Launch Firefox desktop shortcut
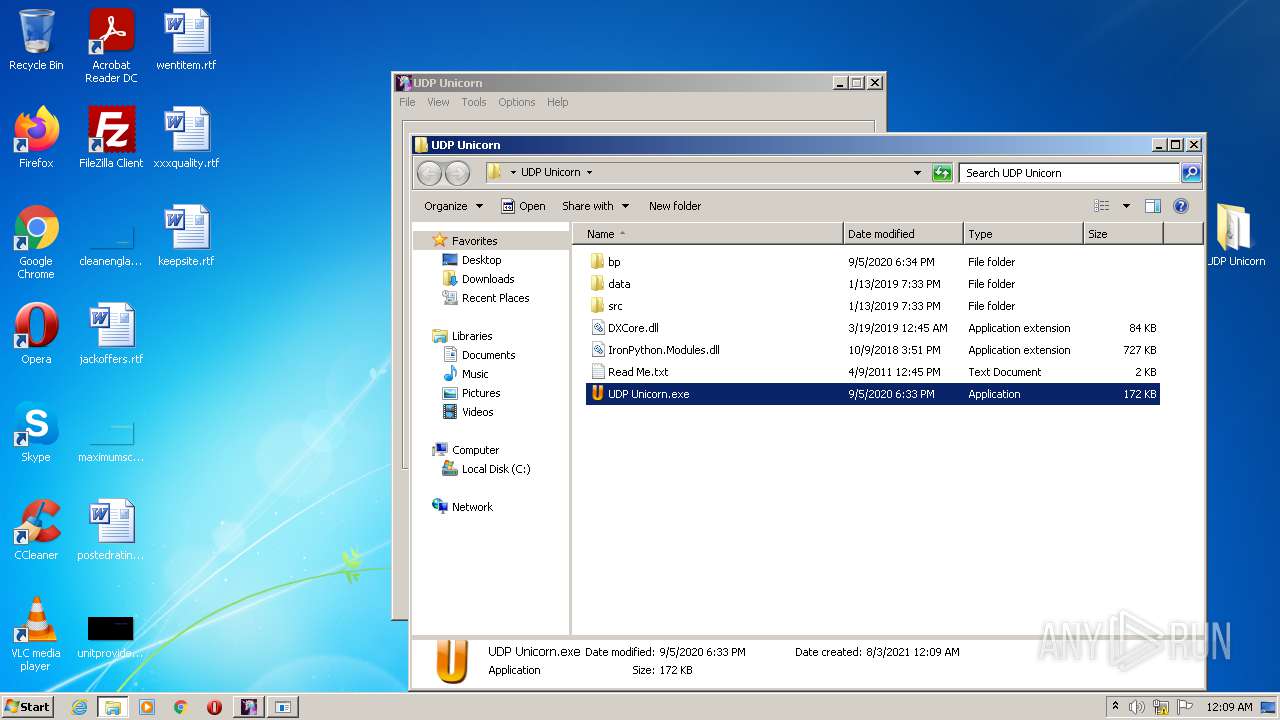The width and height of the screenshot is (1280, 720). tap(36, 138)
